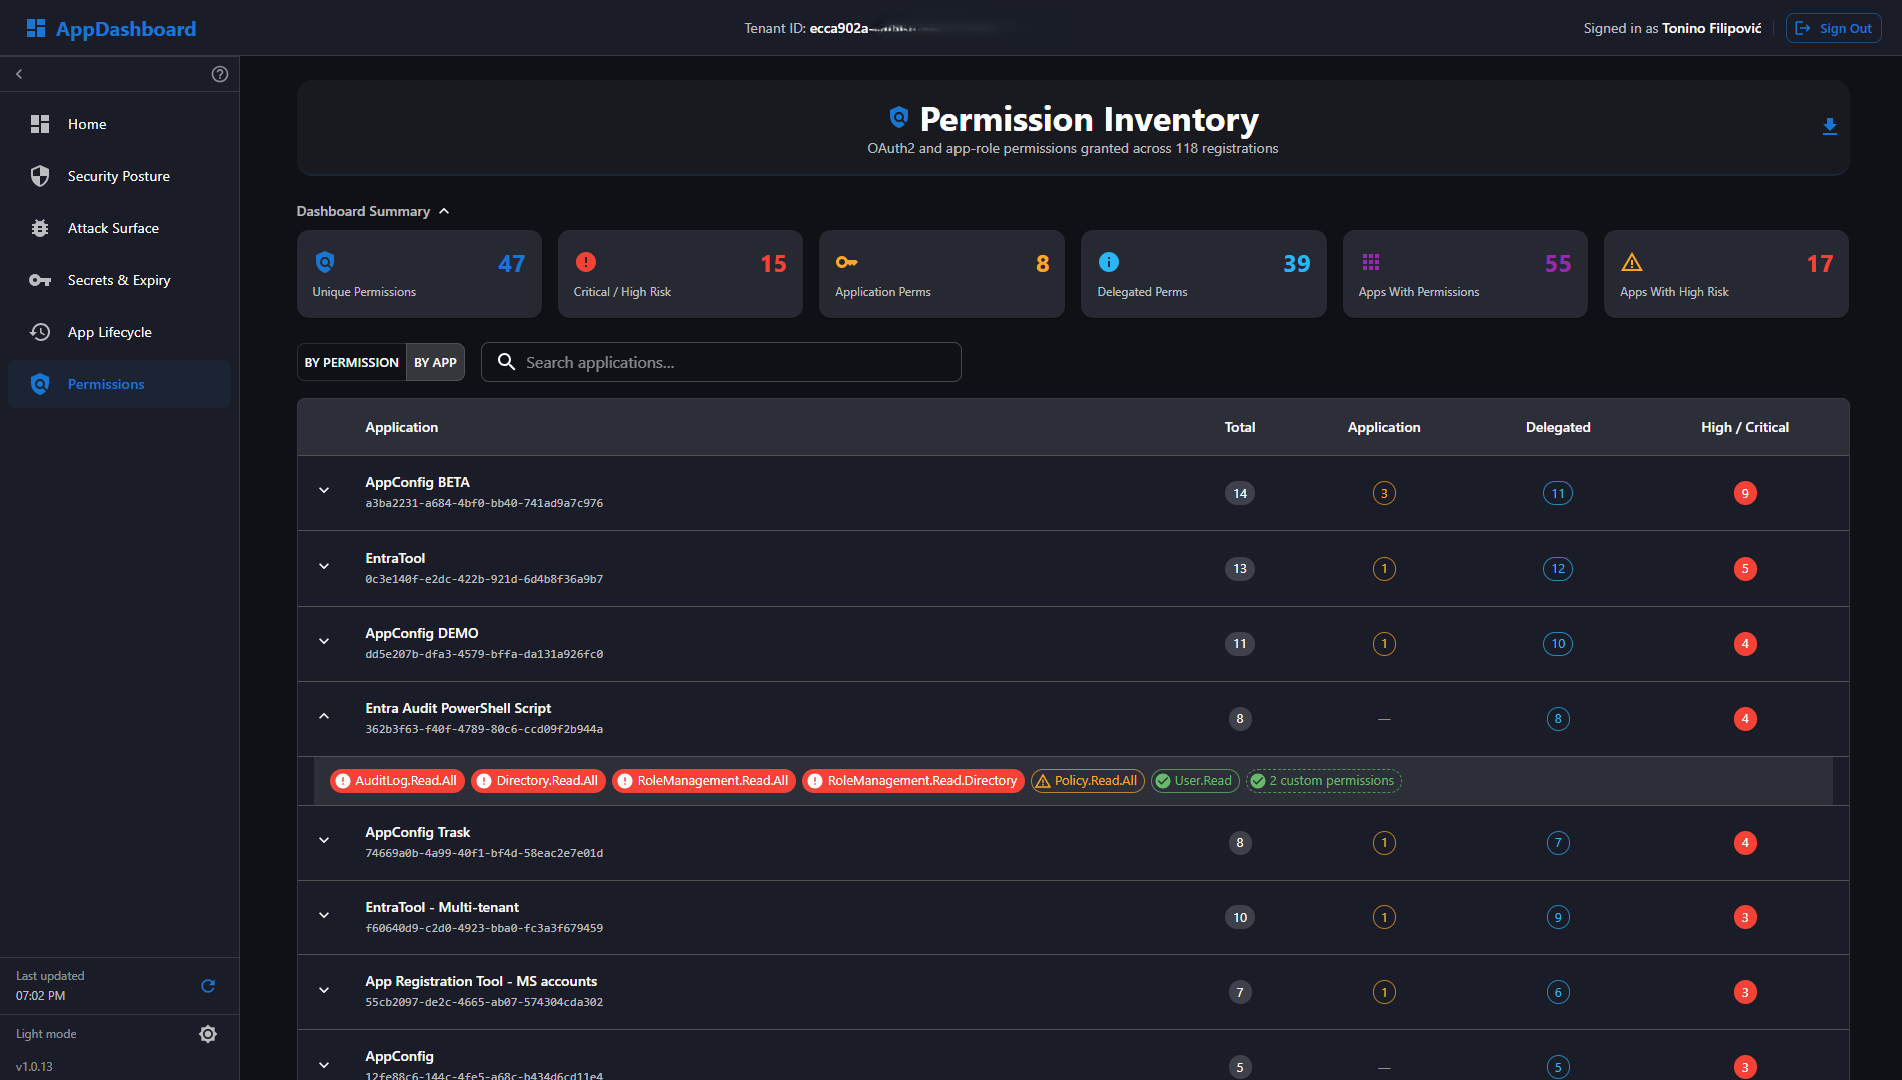The image size is (1902, 1080).
Task: Collapse the Entra Audit PowerShell Script row
Action: (x=324, y=717)
